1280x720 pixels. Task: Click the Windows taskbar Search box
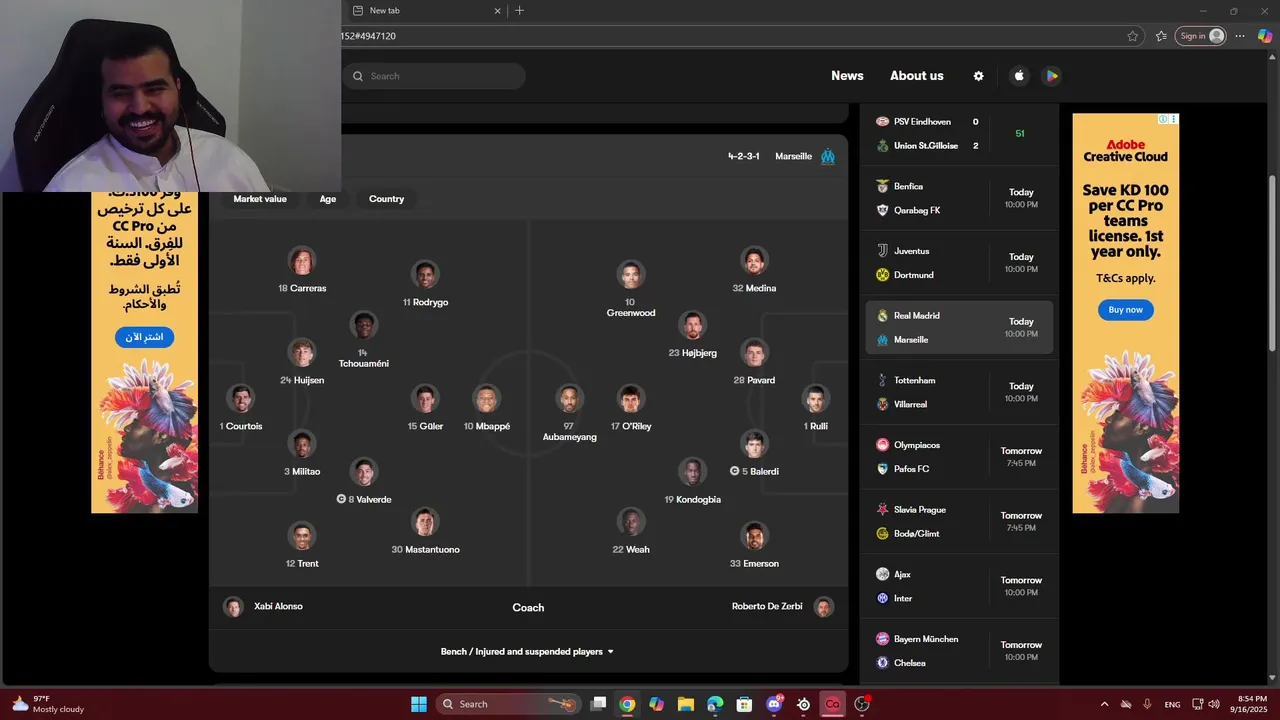click(x=509, y=704)
